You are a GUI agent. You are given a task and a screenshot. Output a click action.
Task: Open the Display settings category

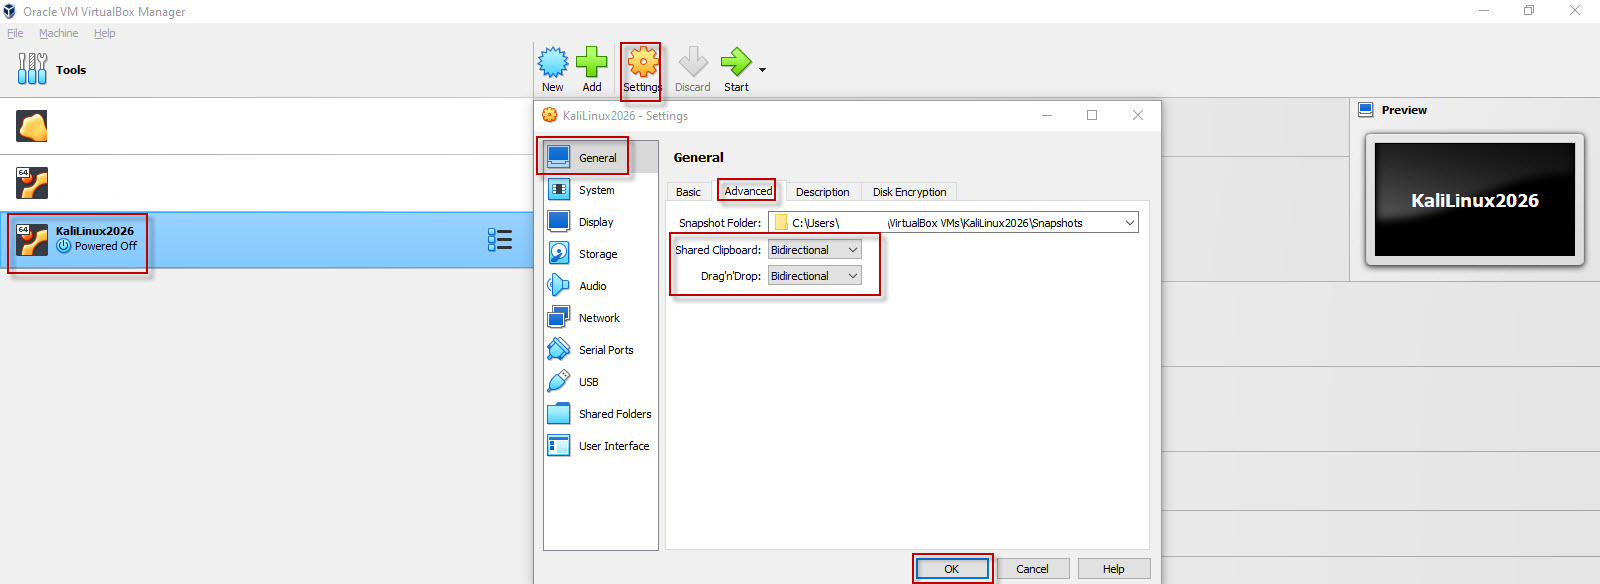(600, 222)
